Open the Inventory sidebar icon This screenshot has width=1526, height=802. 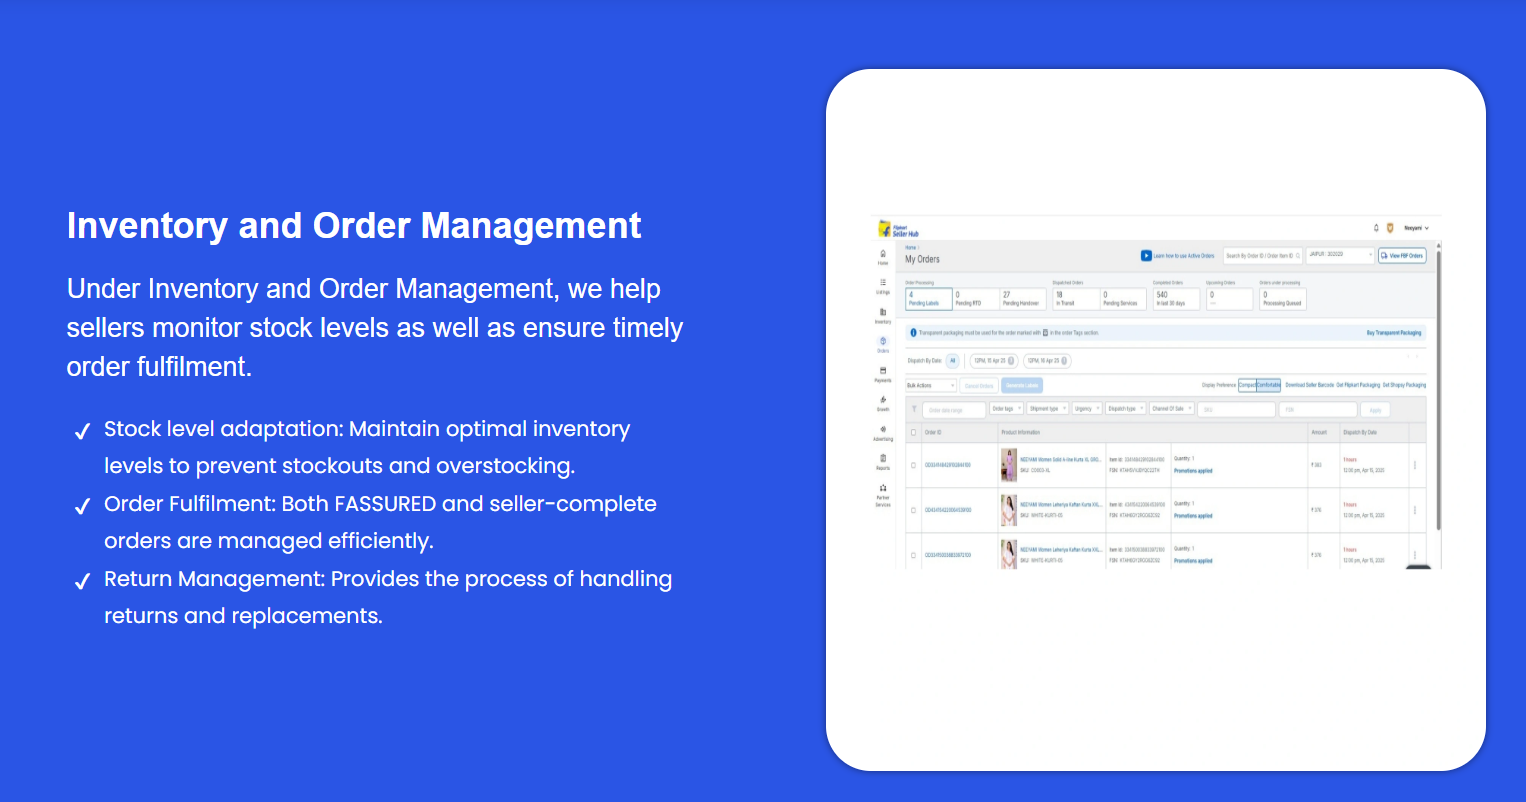(x=883, y=314)
